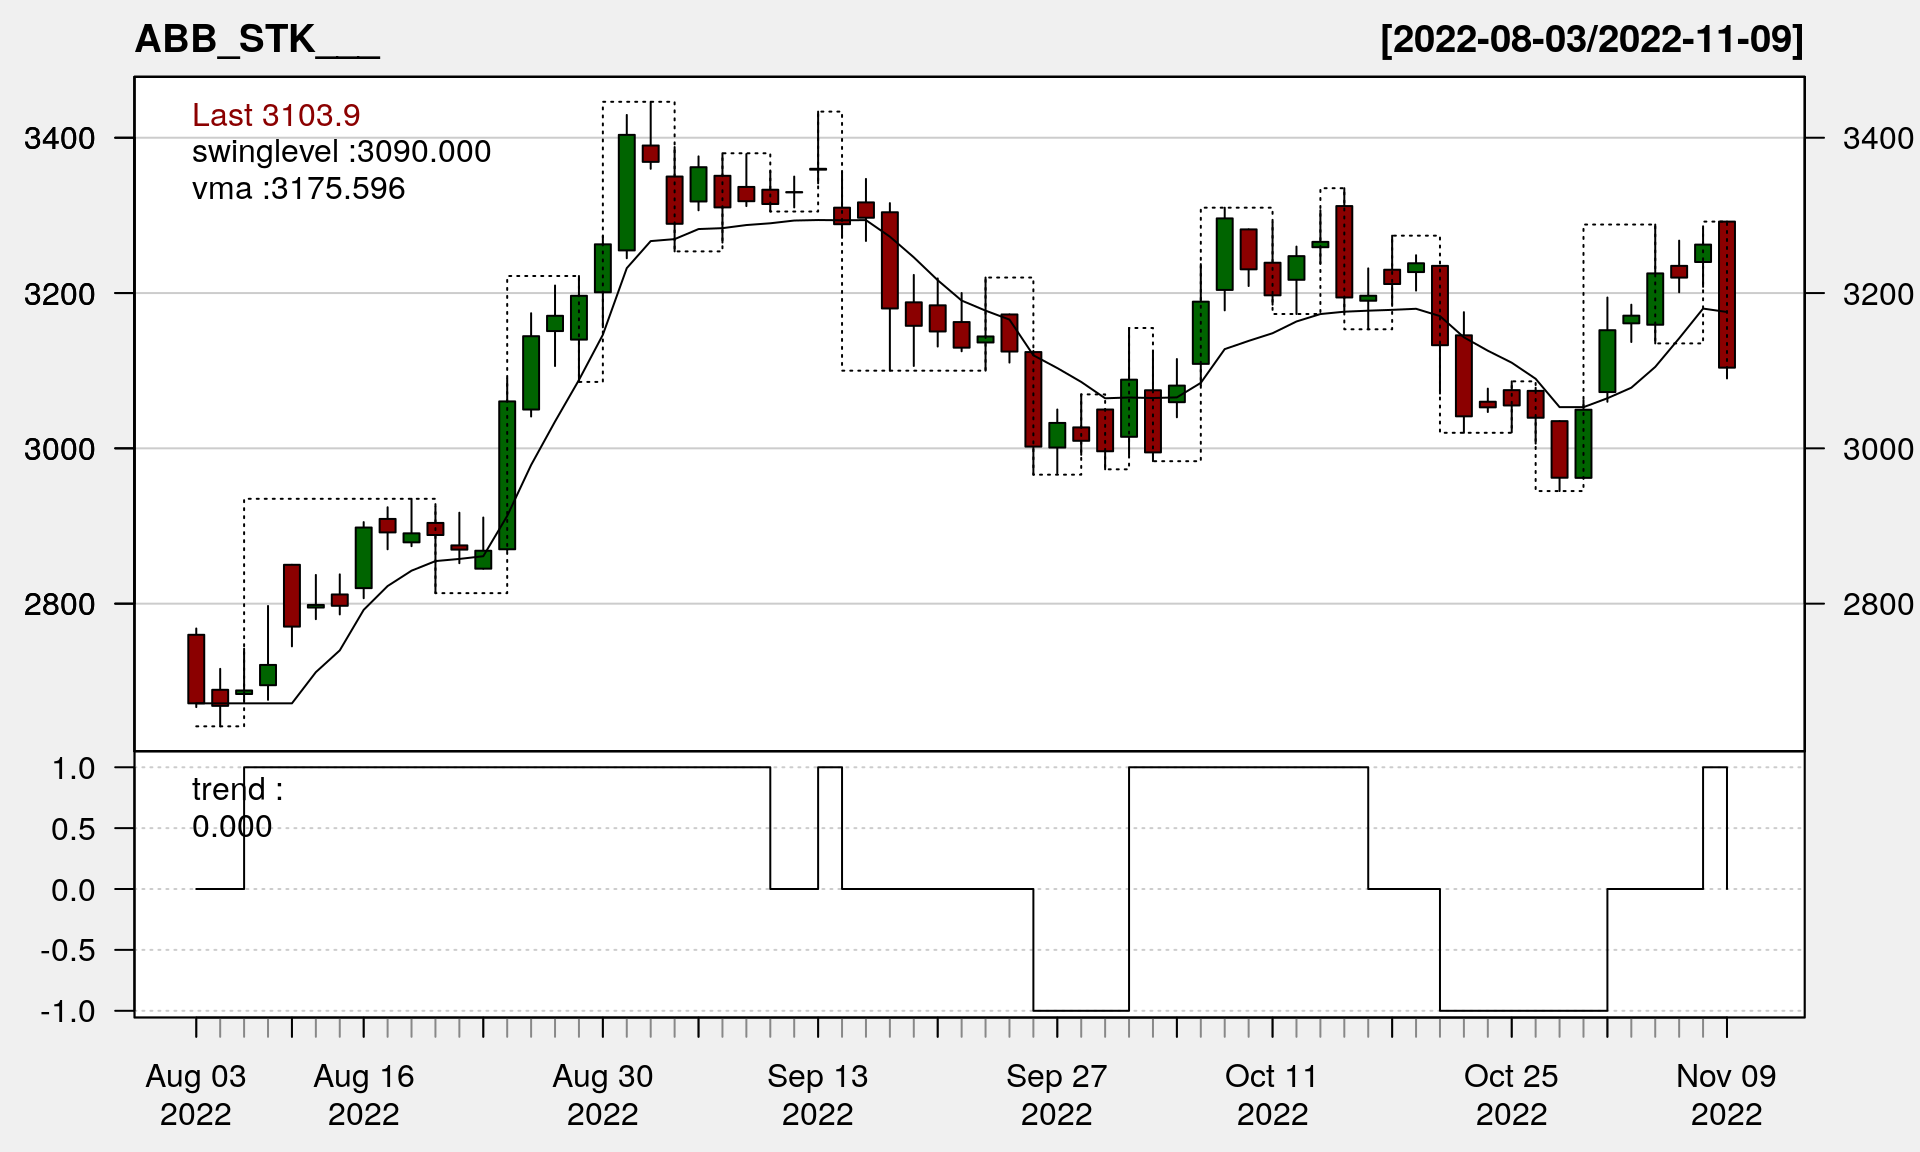This screenshot has height=1152, width=1920.
Task: Click the first red candlestick on Aug 03
Action: click(196, 668)
